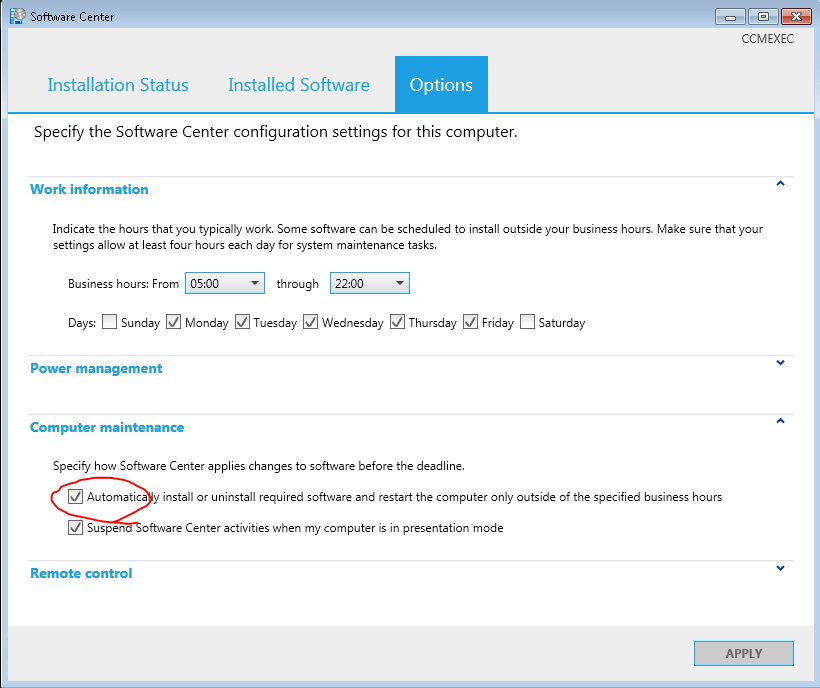
Task: Collapse the Work information section
Action: click(781, 184)
